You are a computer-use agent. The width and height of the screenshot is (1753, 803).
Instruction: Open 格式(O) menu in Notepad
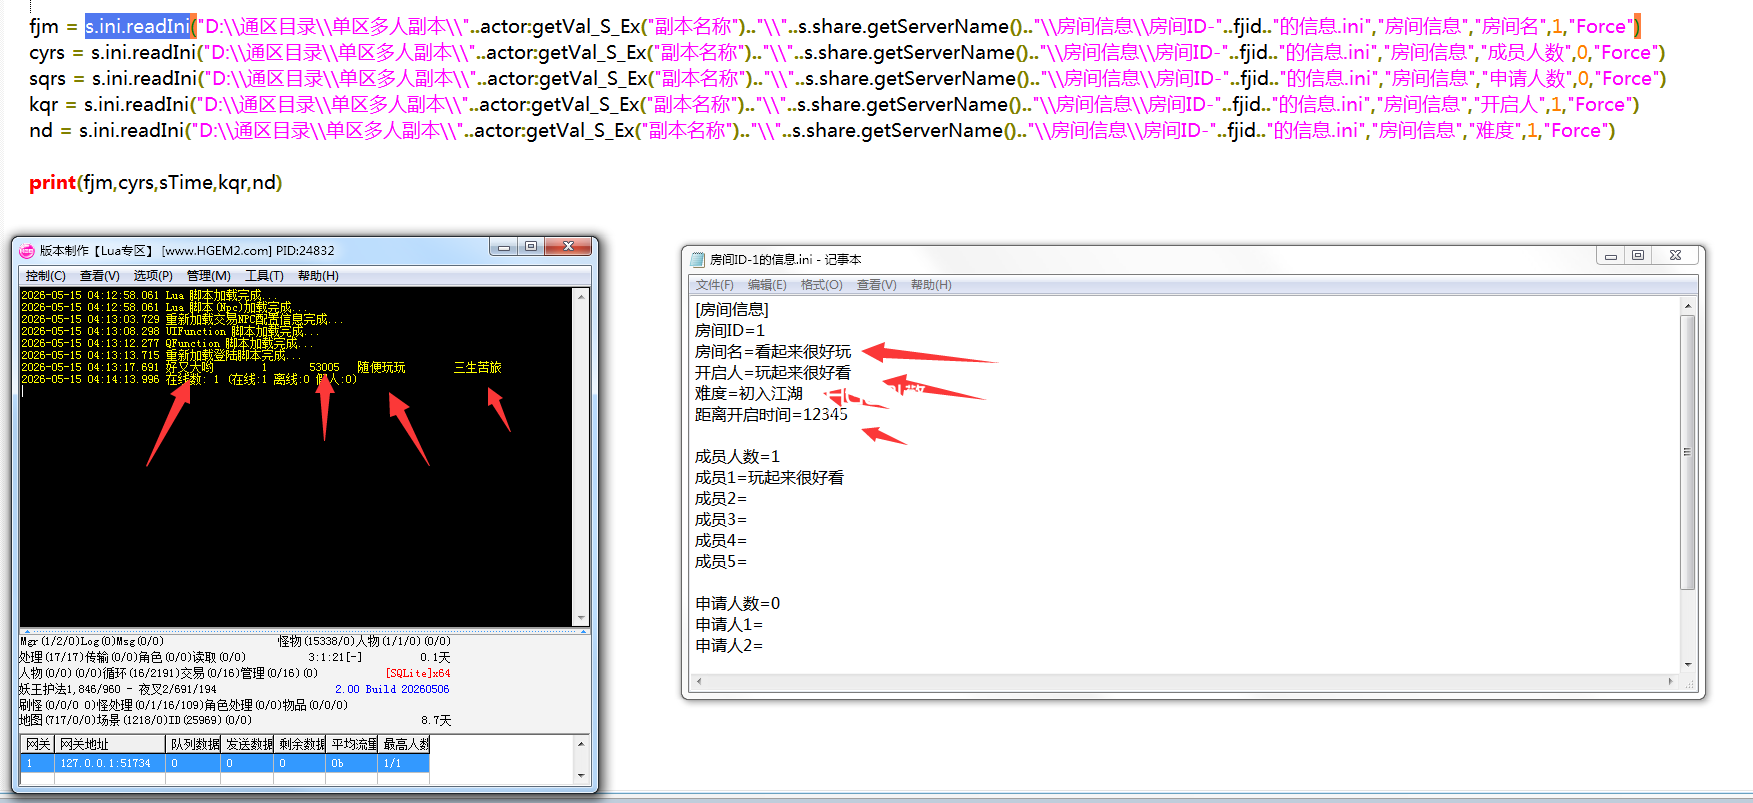[x=821, y=285]
